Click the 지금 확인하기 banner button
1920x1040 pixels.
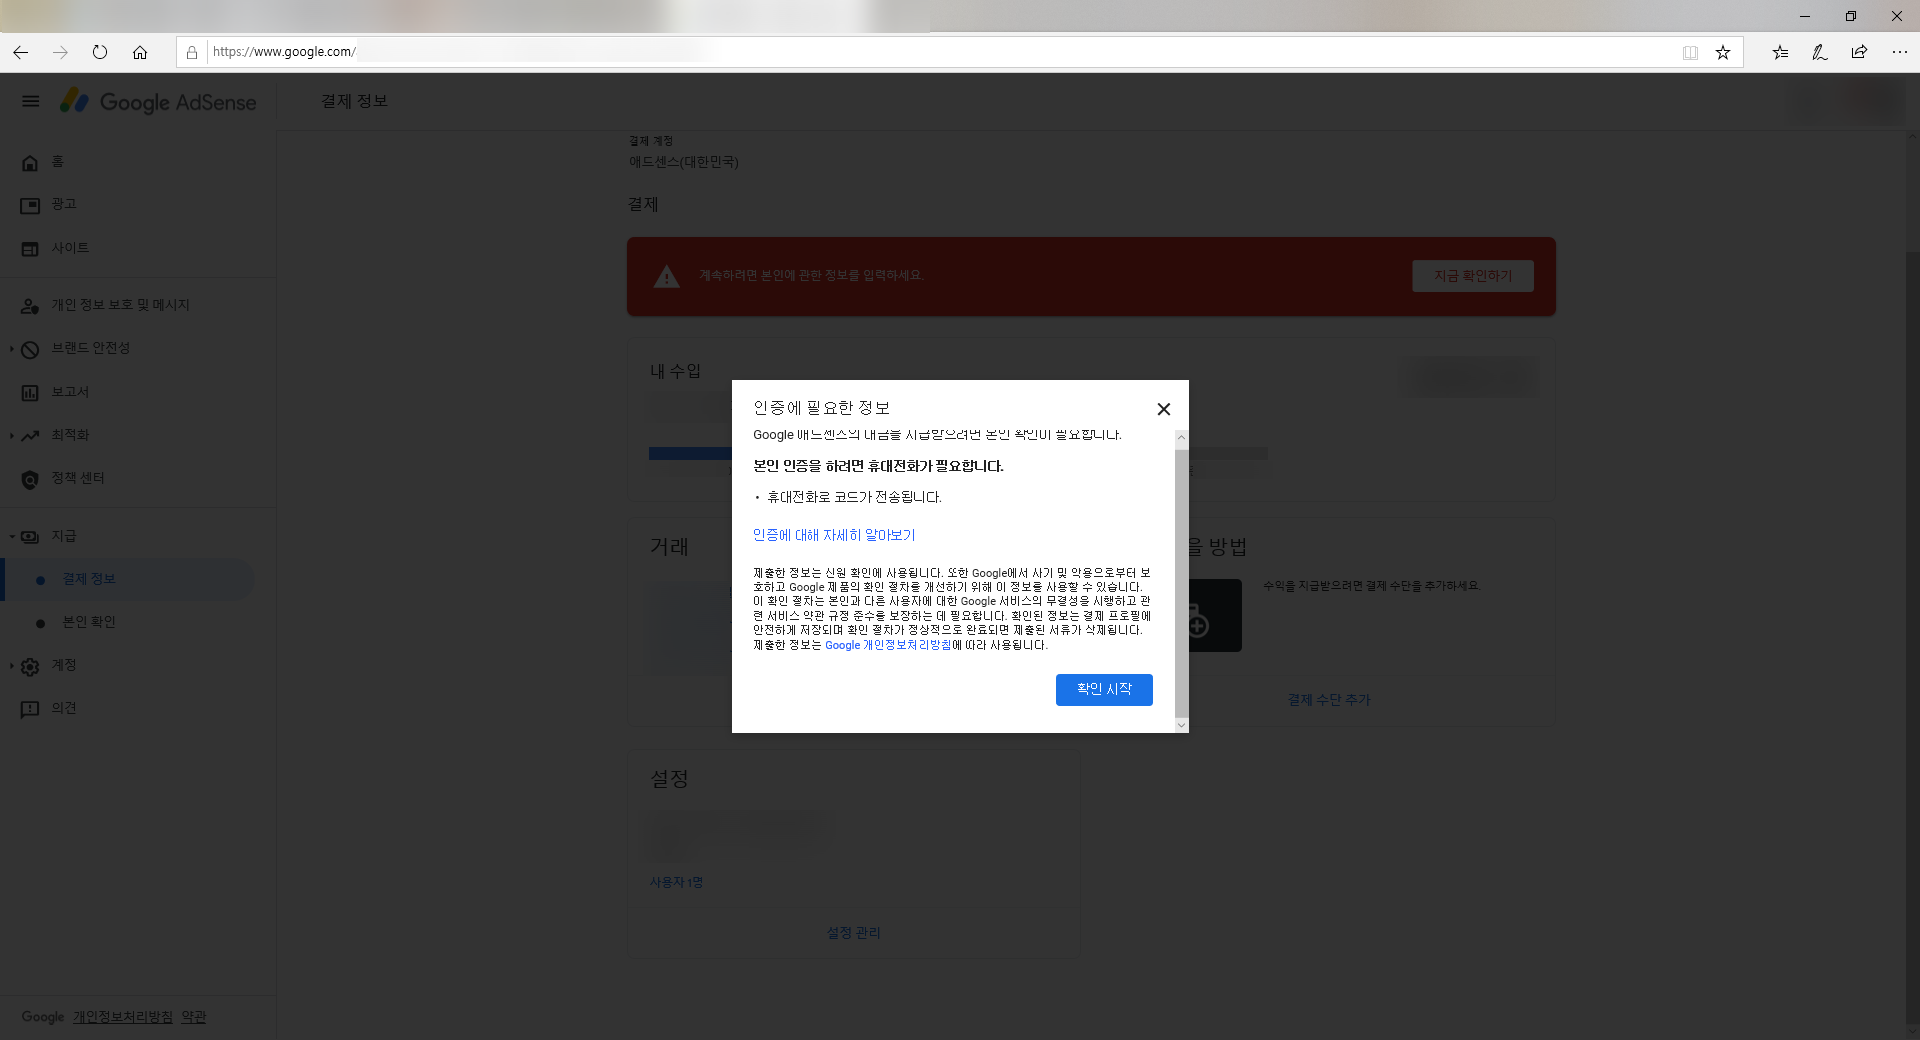tap(1473, 277)
